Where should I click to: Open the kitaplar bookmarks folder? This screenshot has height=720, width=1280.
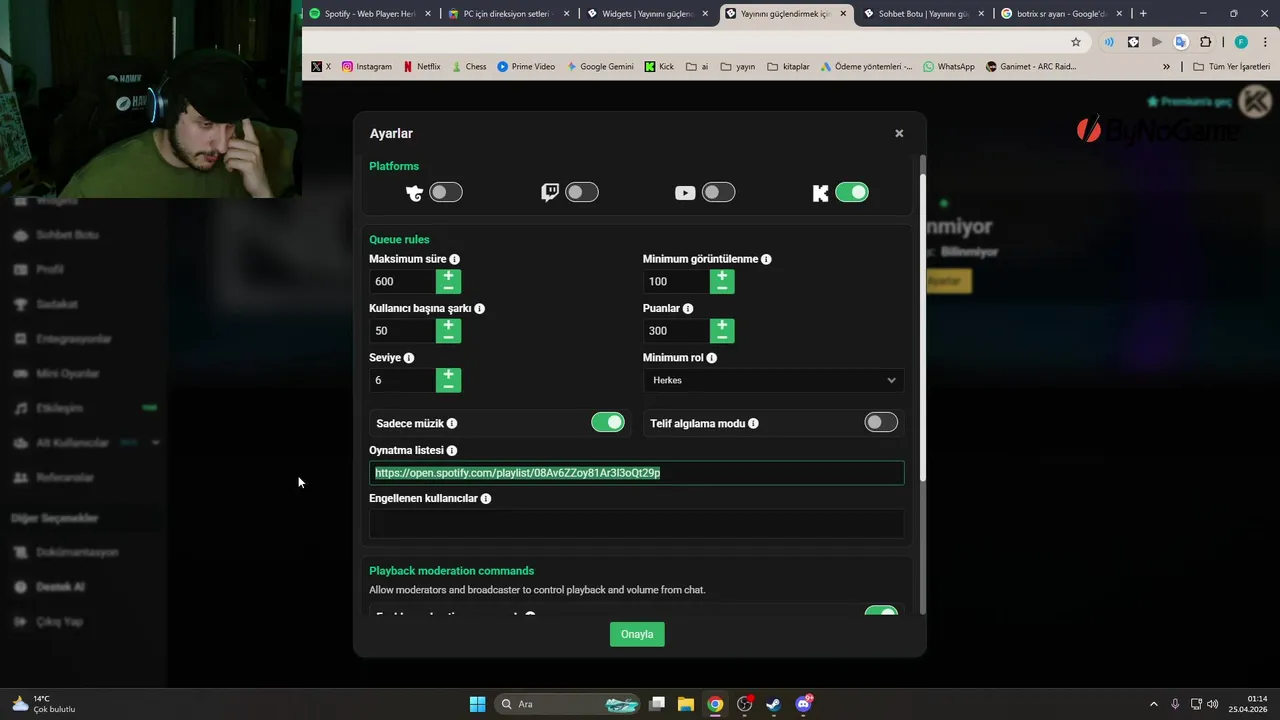(x=788, y=67)
